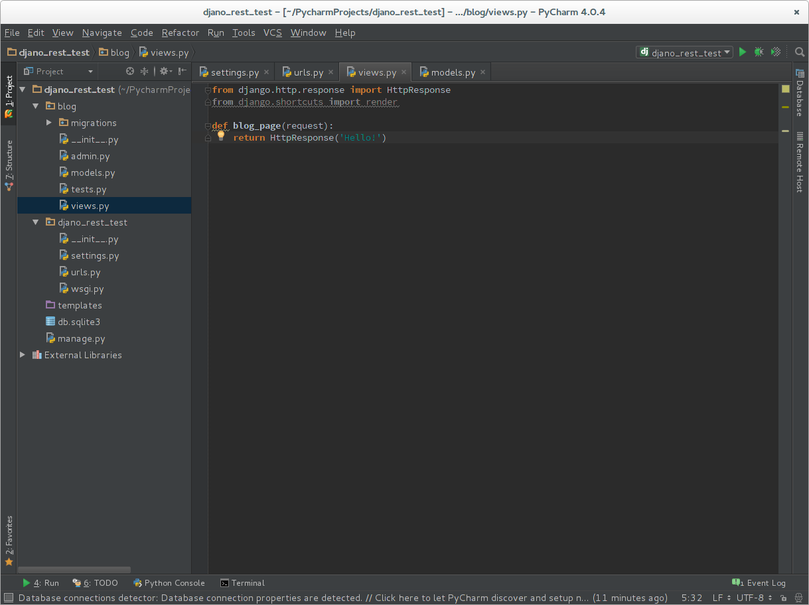Open the Refactor menu
The height and width of the screenshot is (605, 809).
click(180, 32)
